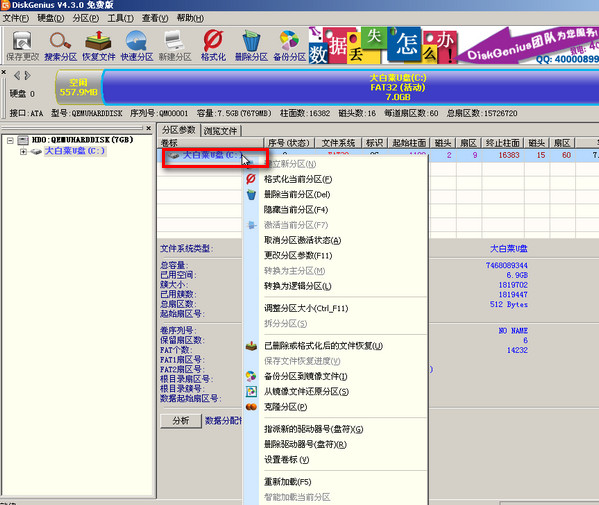599x505 pixels.
Task: Go to the next disk with the right arrow
Action: pyautogui.click(x=27, y=76)
